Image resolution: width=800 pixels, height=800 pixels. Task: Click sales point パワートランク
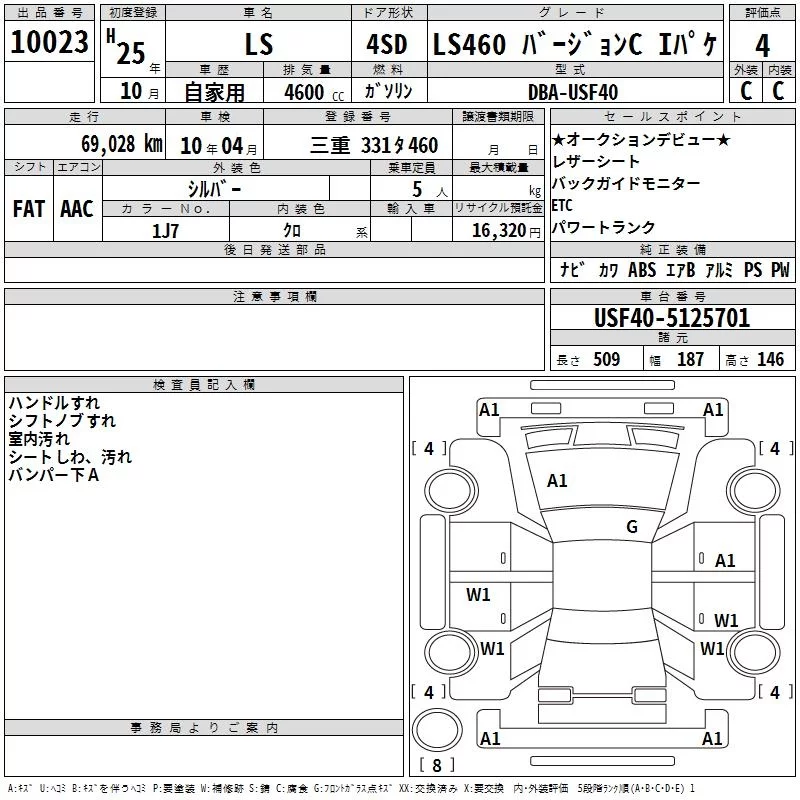[604, 227]
